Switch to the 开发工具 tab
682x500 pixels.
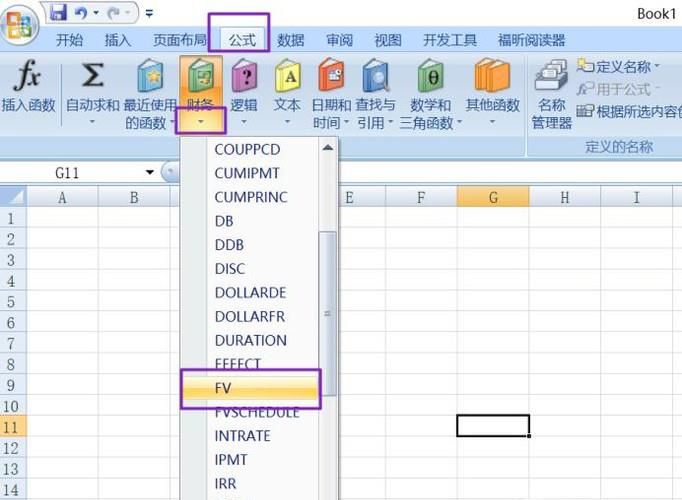(x=450, y=40)
